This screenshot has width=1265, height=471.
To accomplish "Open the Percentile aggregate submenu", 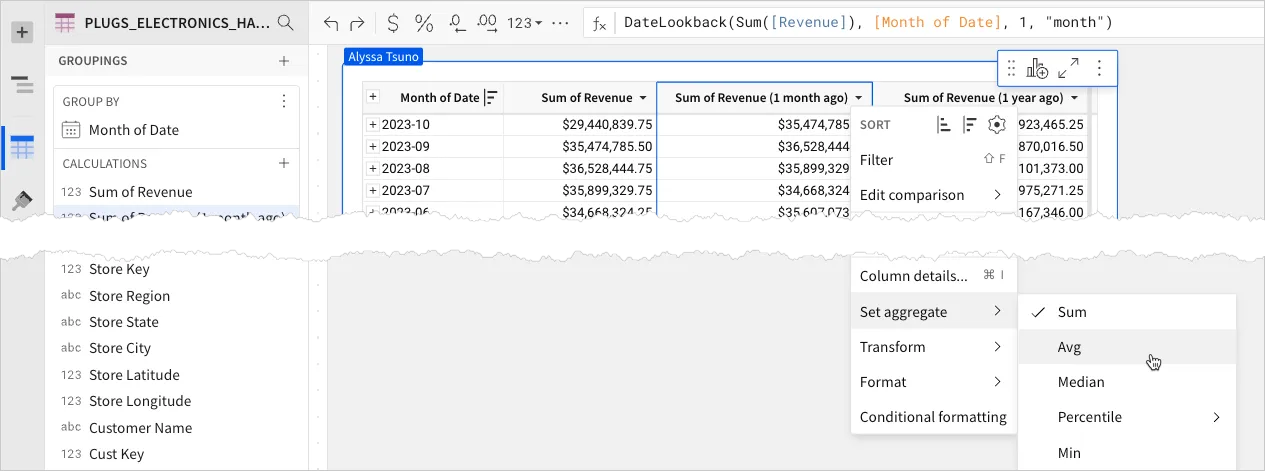I will click(1127, 417).
